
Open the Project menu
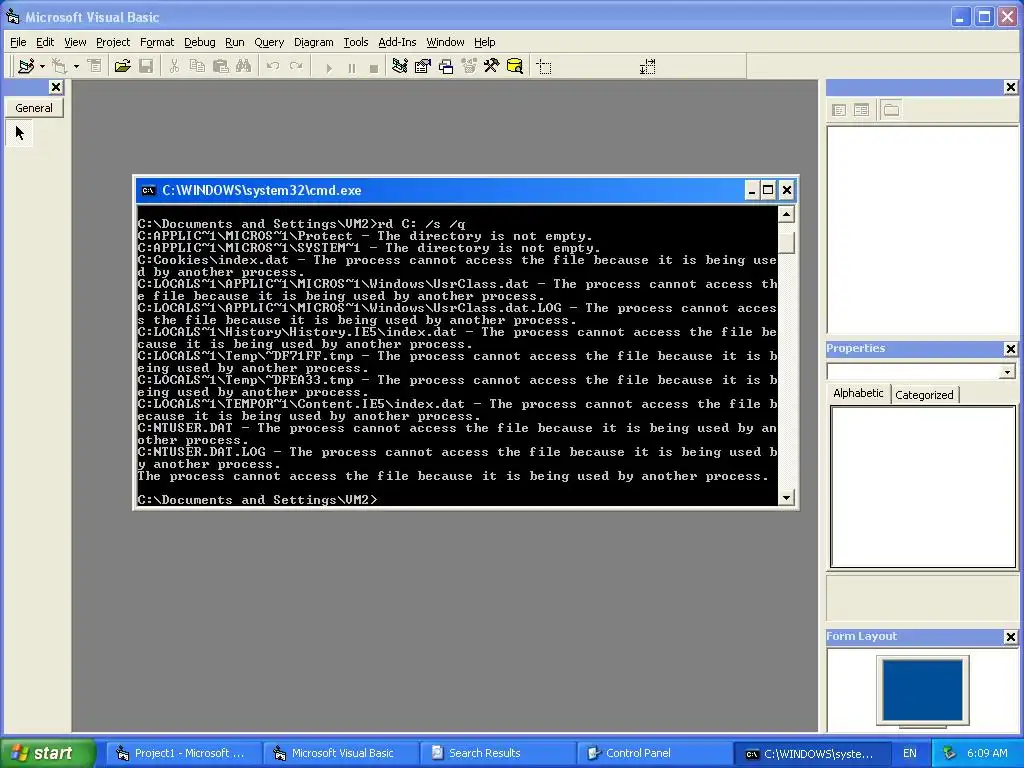(x=113, y=42)
